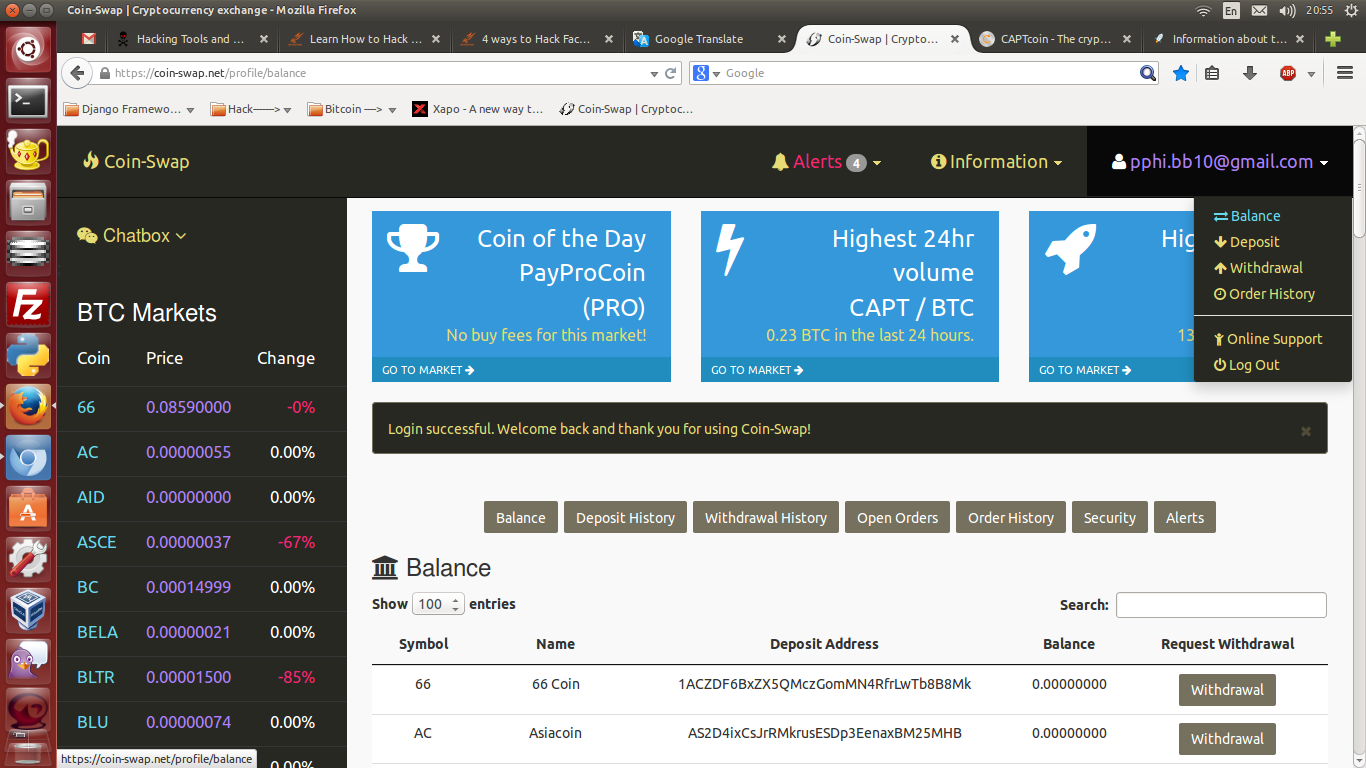Open the Ubuntu Dash home launcher
This screenshot has width=1366, height=768.
pyautogui.click(x=28, y=49)
